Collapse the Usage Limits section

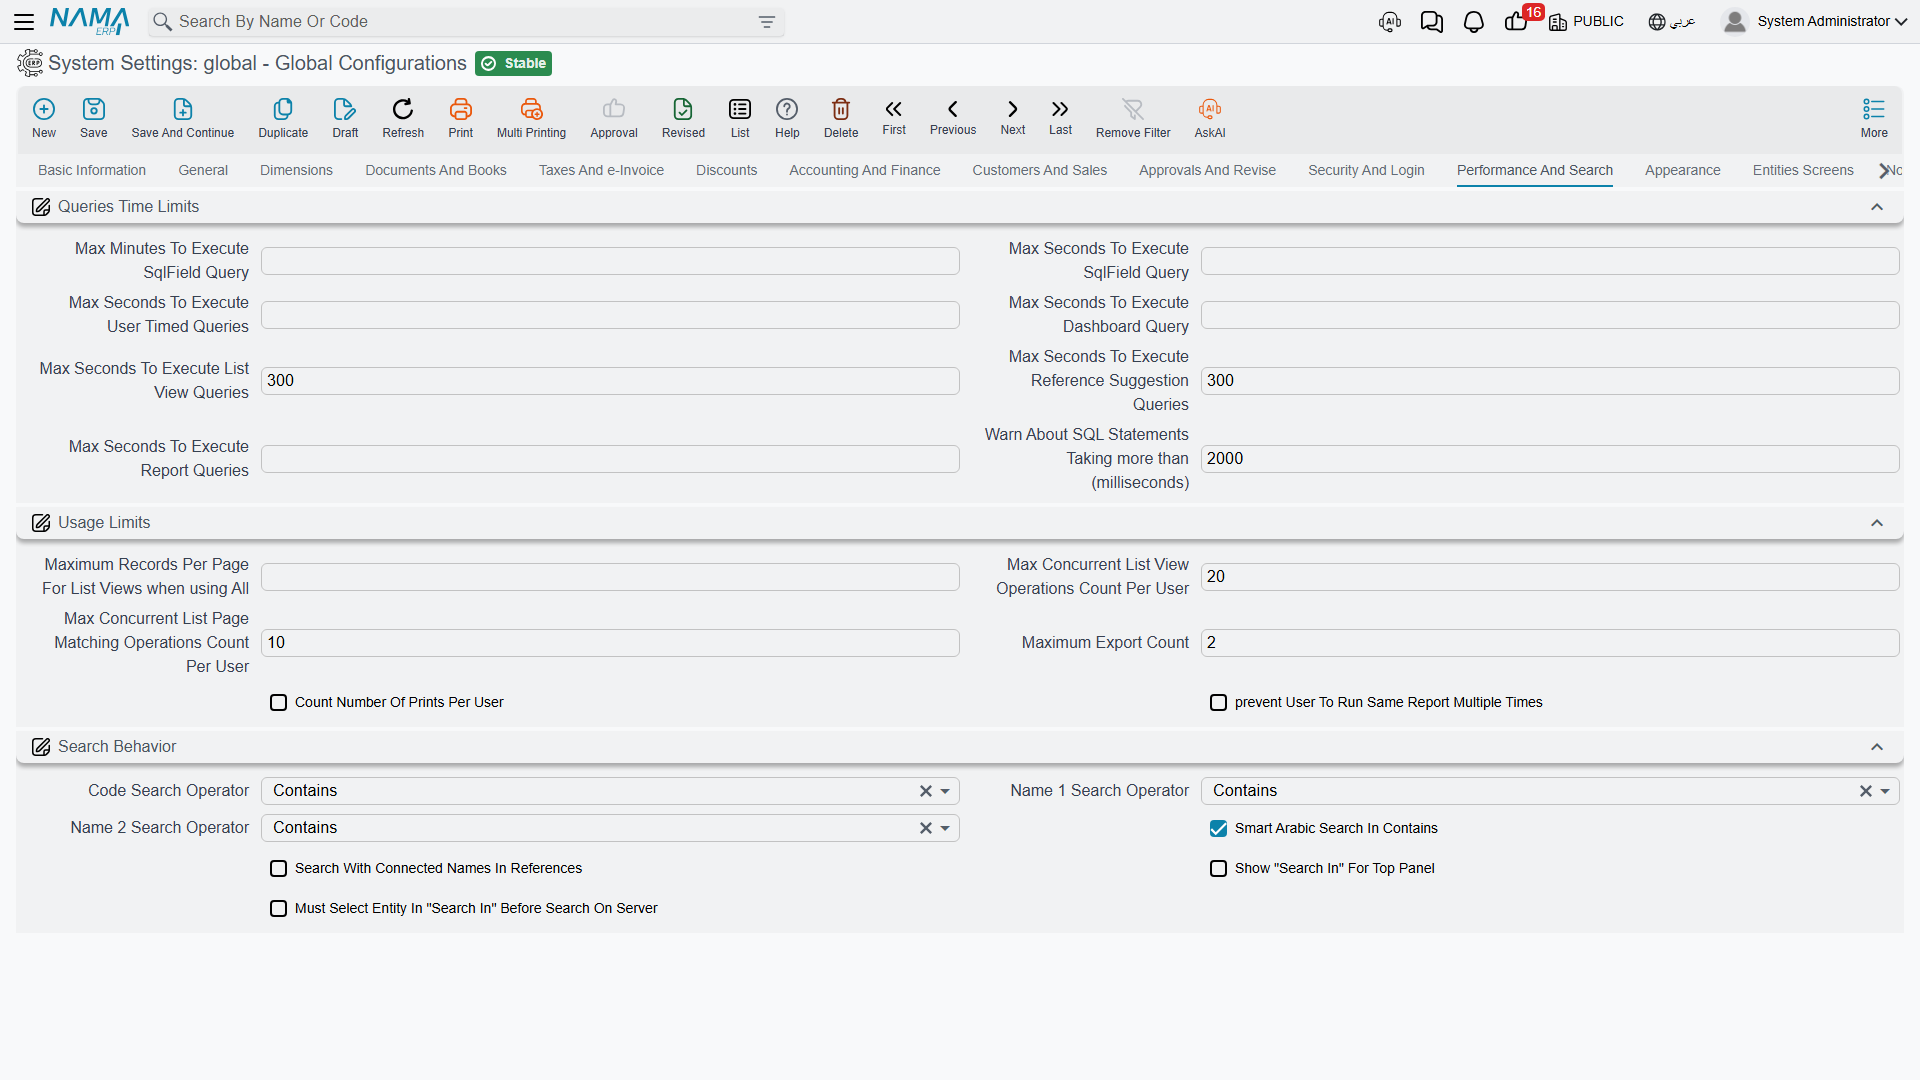tap(1877, 523)
